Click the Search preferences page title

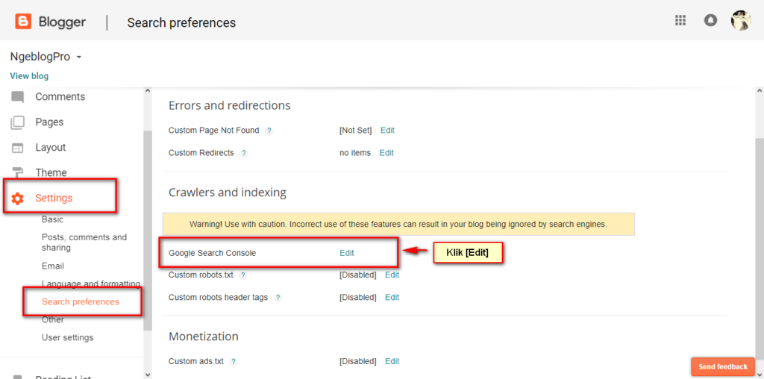pyautogui.click(x=181, y=23)
